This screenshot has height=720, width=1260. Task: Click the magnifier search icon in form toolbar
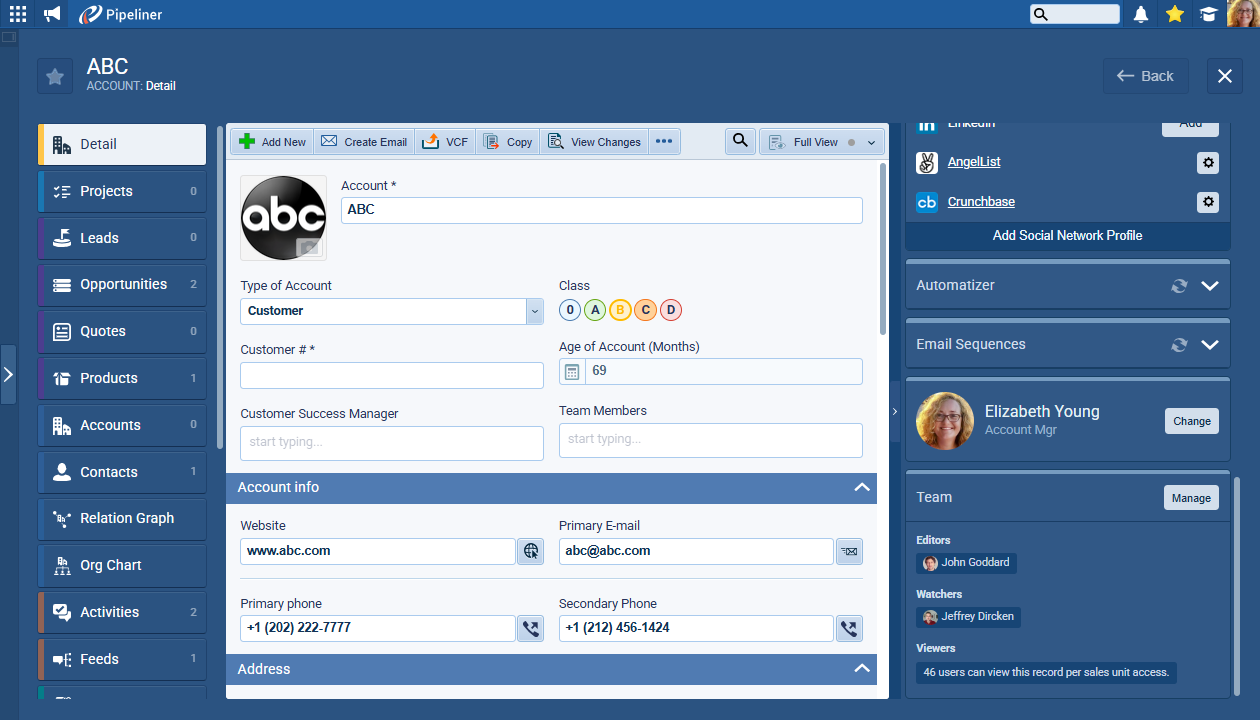point(740,142)
